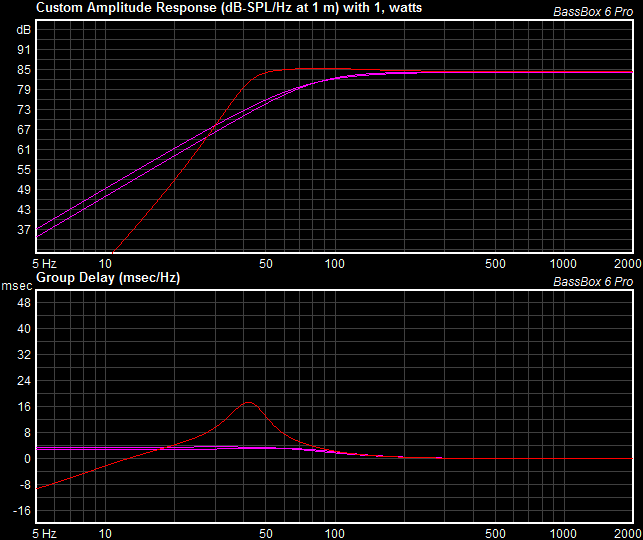Image resolution: width=643 pixels, height=540 pixels.
Task: Click 1000 frequency label under amplitude graph
Action: [563, 264]
